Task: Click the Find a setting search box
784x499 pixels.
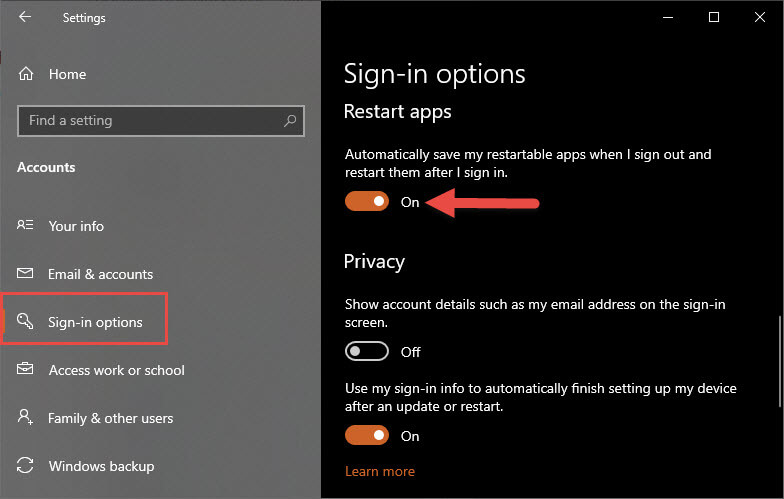Action: click(x=160, y=120)
